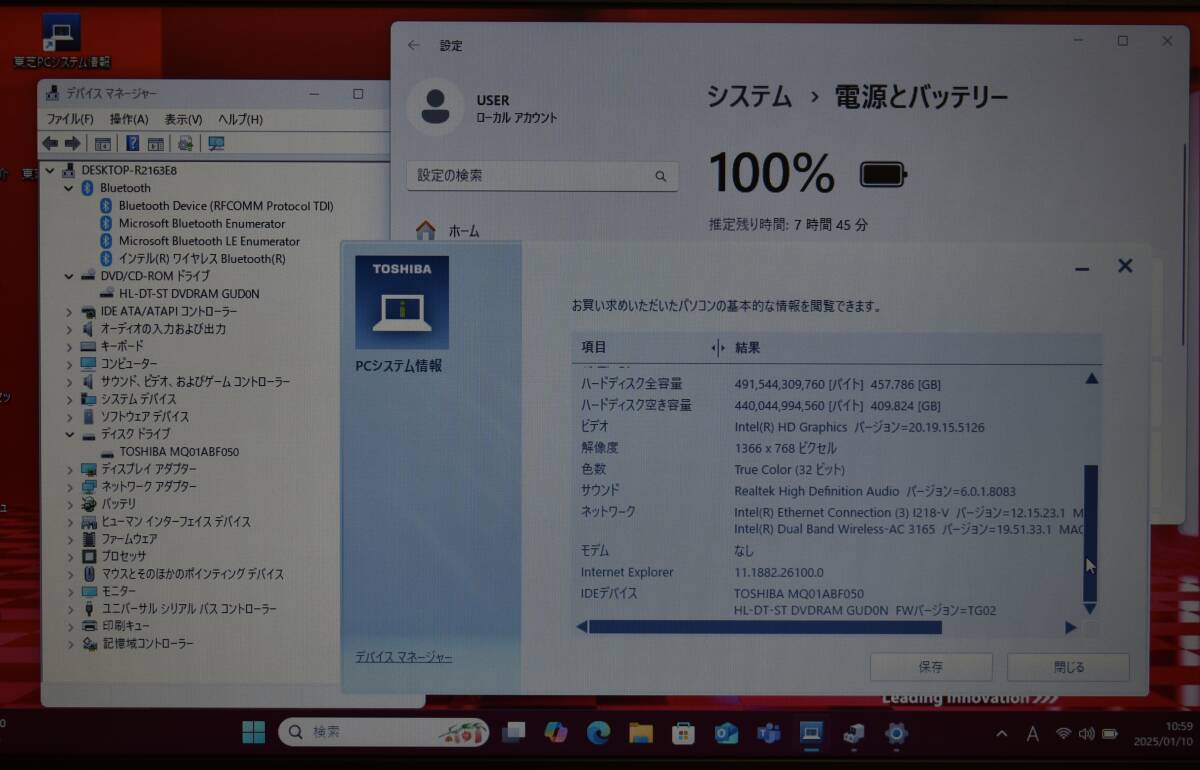Click the Scan for hardware changes monitor icon
The height and width of the screenshot is (770, 1200).
point(215,144)
